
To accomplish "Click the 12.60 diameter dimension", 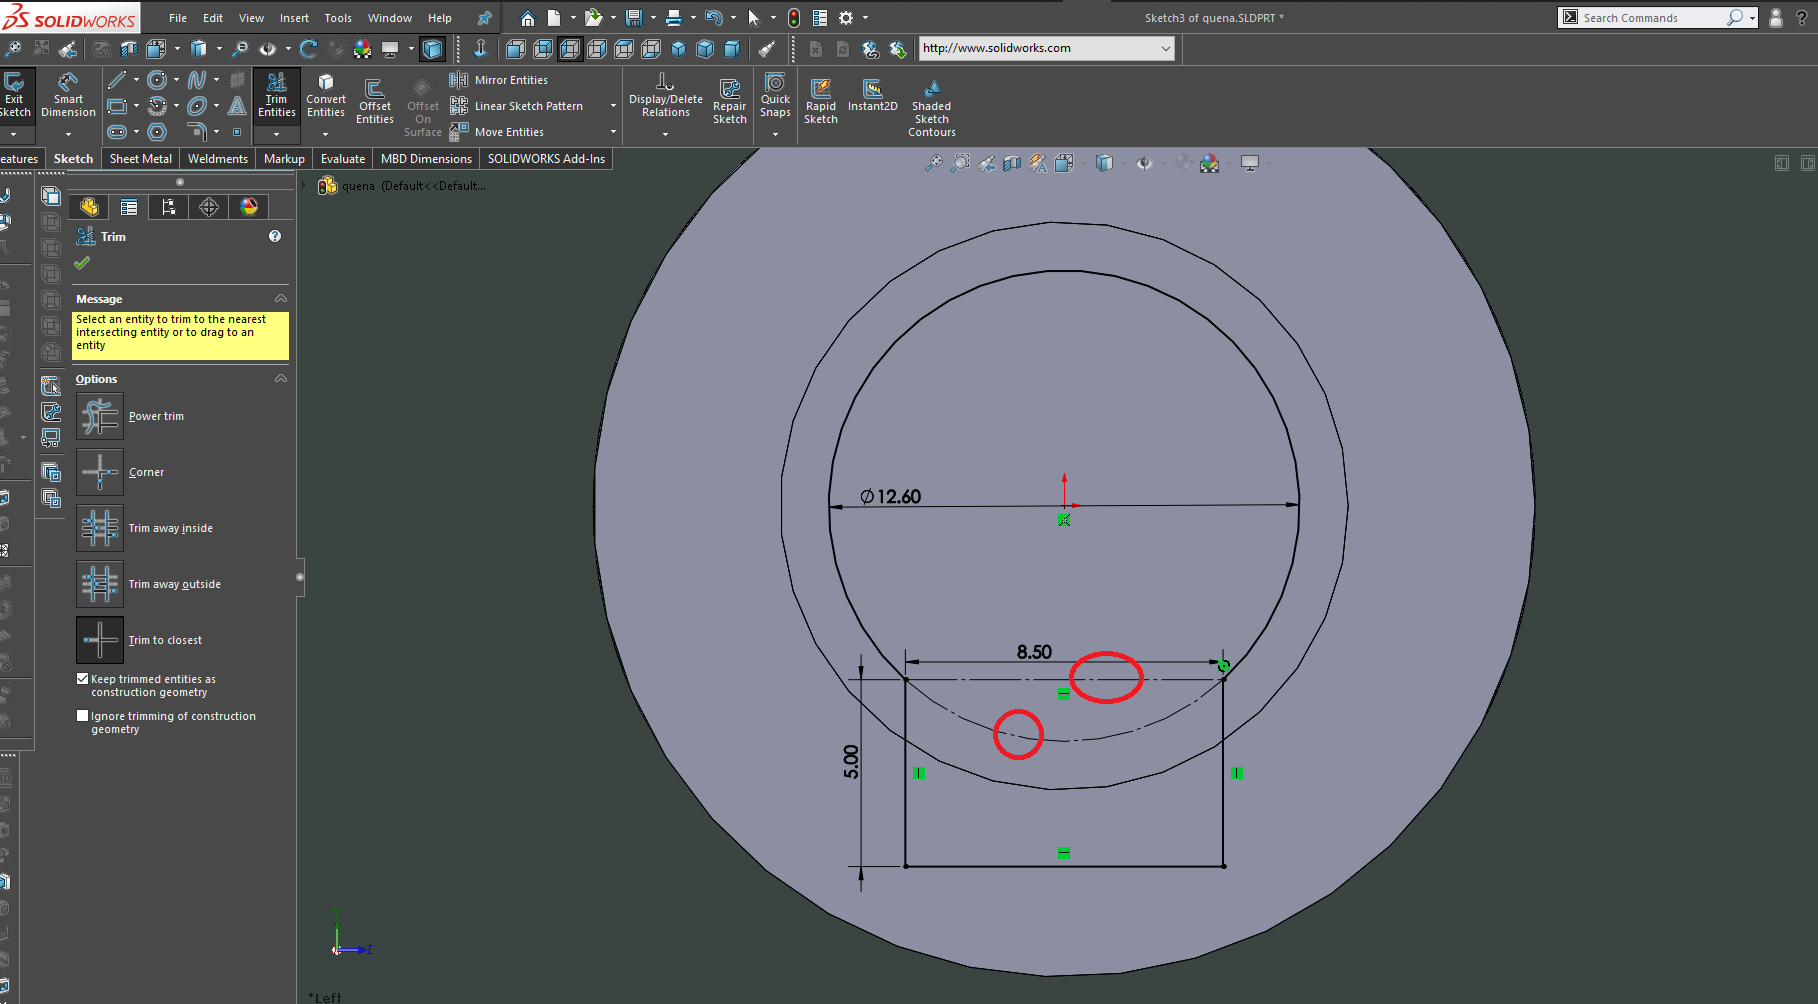I will click(890, 496).
